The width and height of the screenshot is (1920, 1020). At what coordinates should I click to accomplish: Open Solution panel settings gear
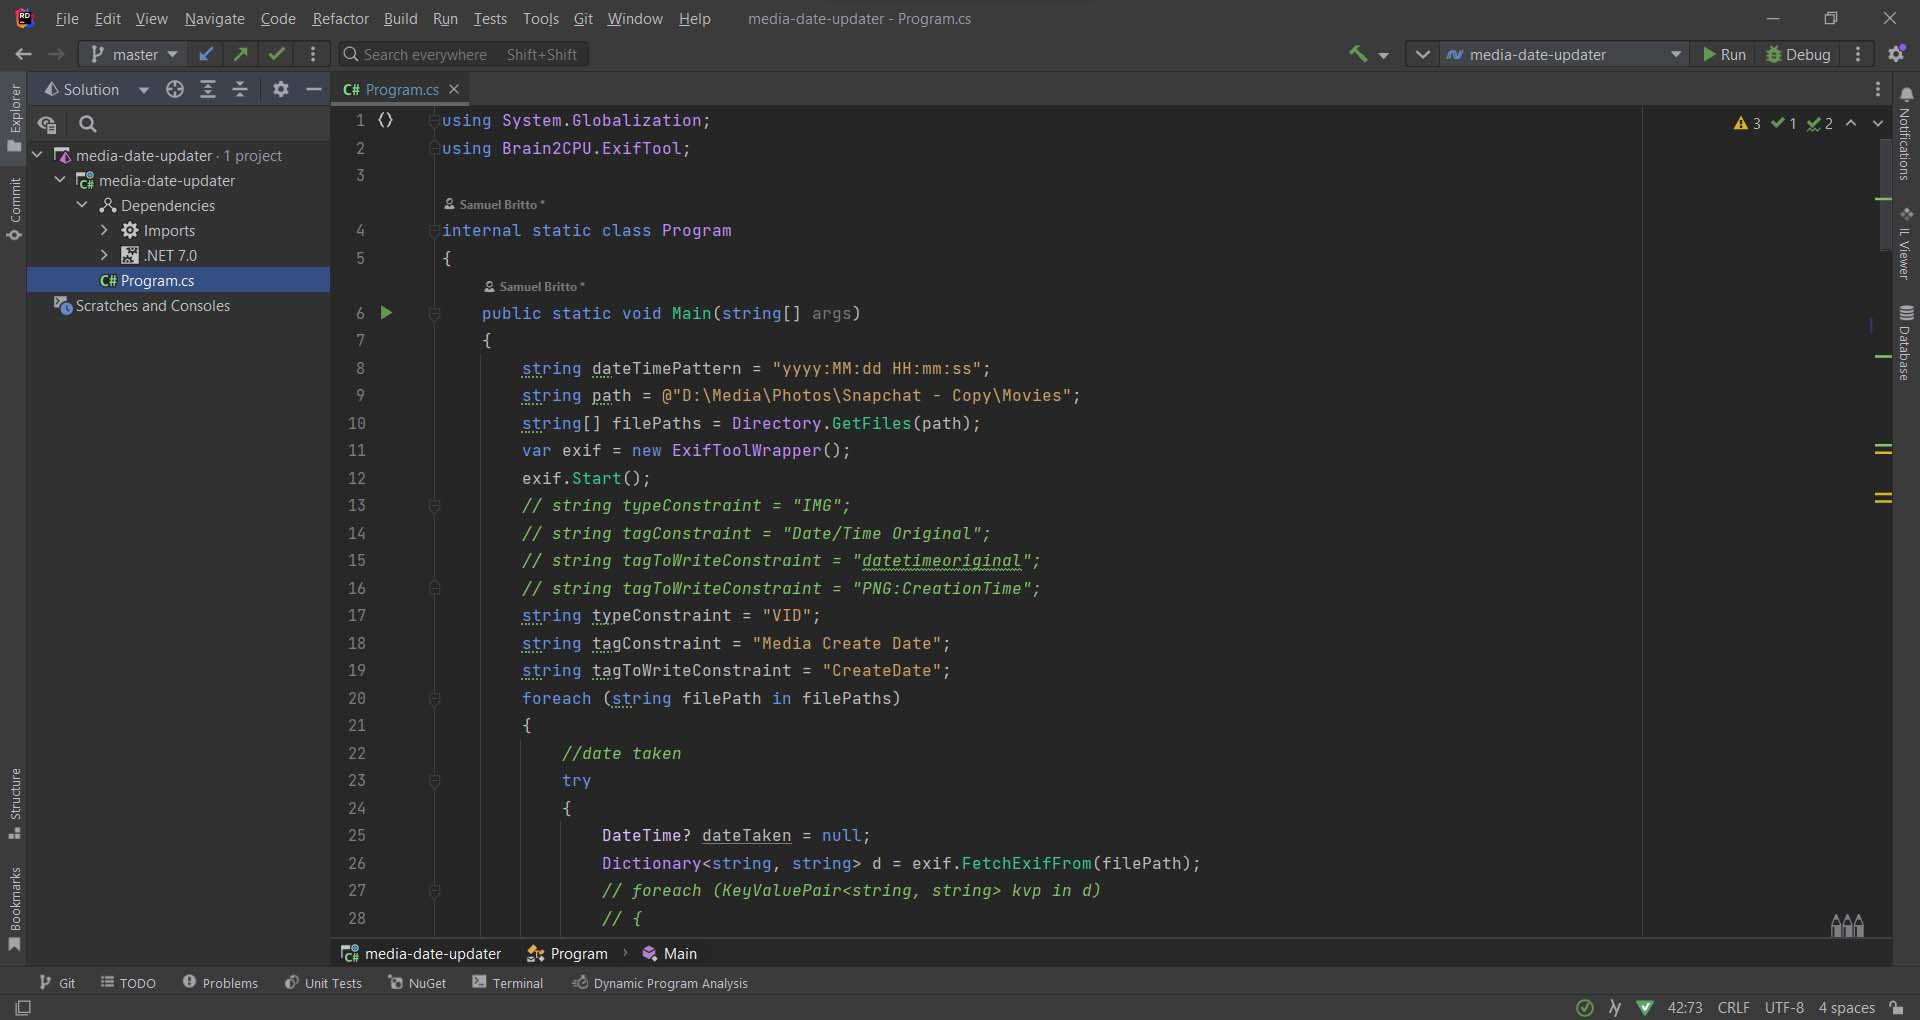coord(281,89)
